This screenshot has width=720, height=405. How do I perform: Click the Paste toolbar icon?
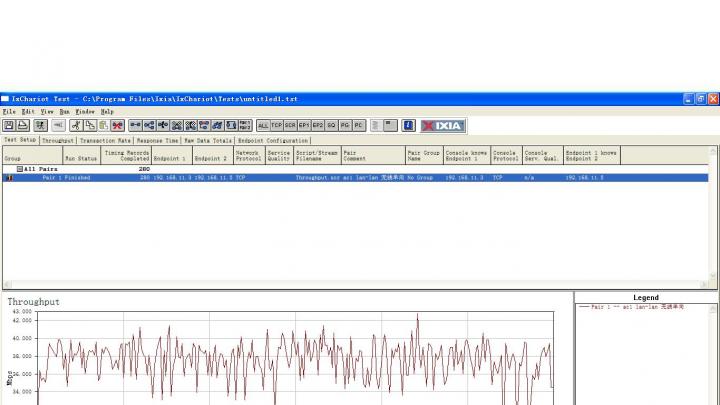(104, 125)
